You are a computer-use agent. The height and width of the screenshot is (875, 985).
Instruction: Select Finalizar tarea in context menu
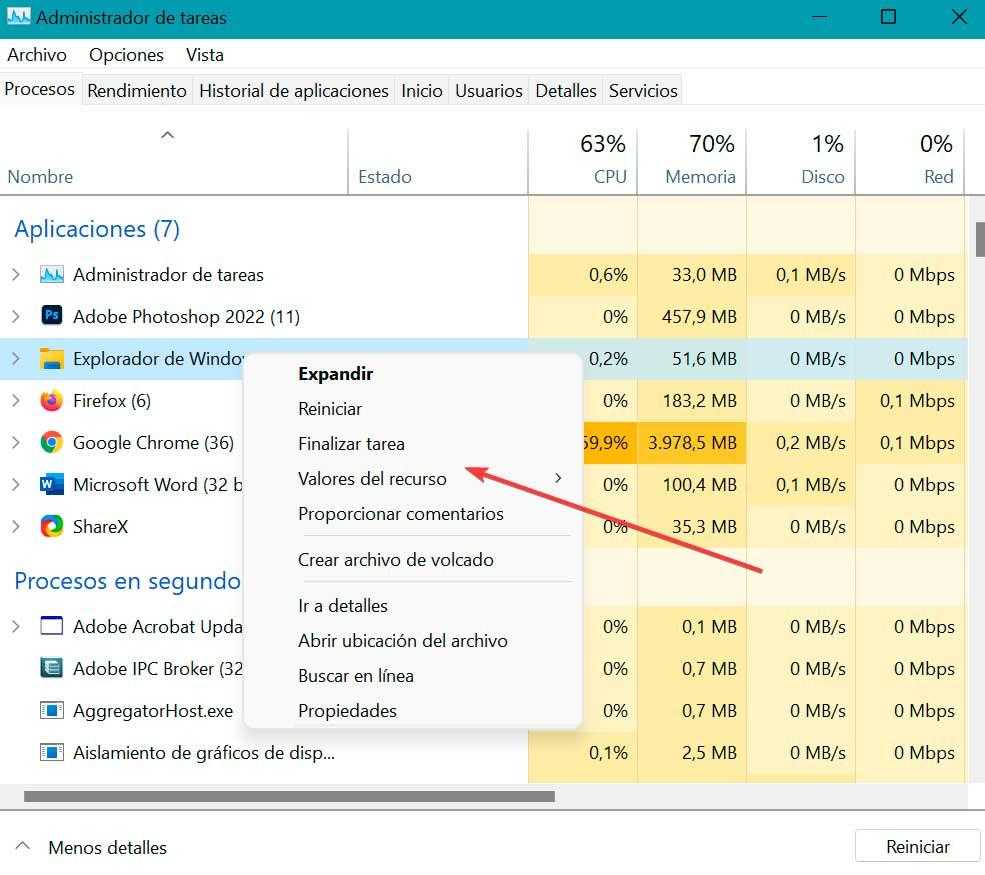(351, 444)
